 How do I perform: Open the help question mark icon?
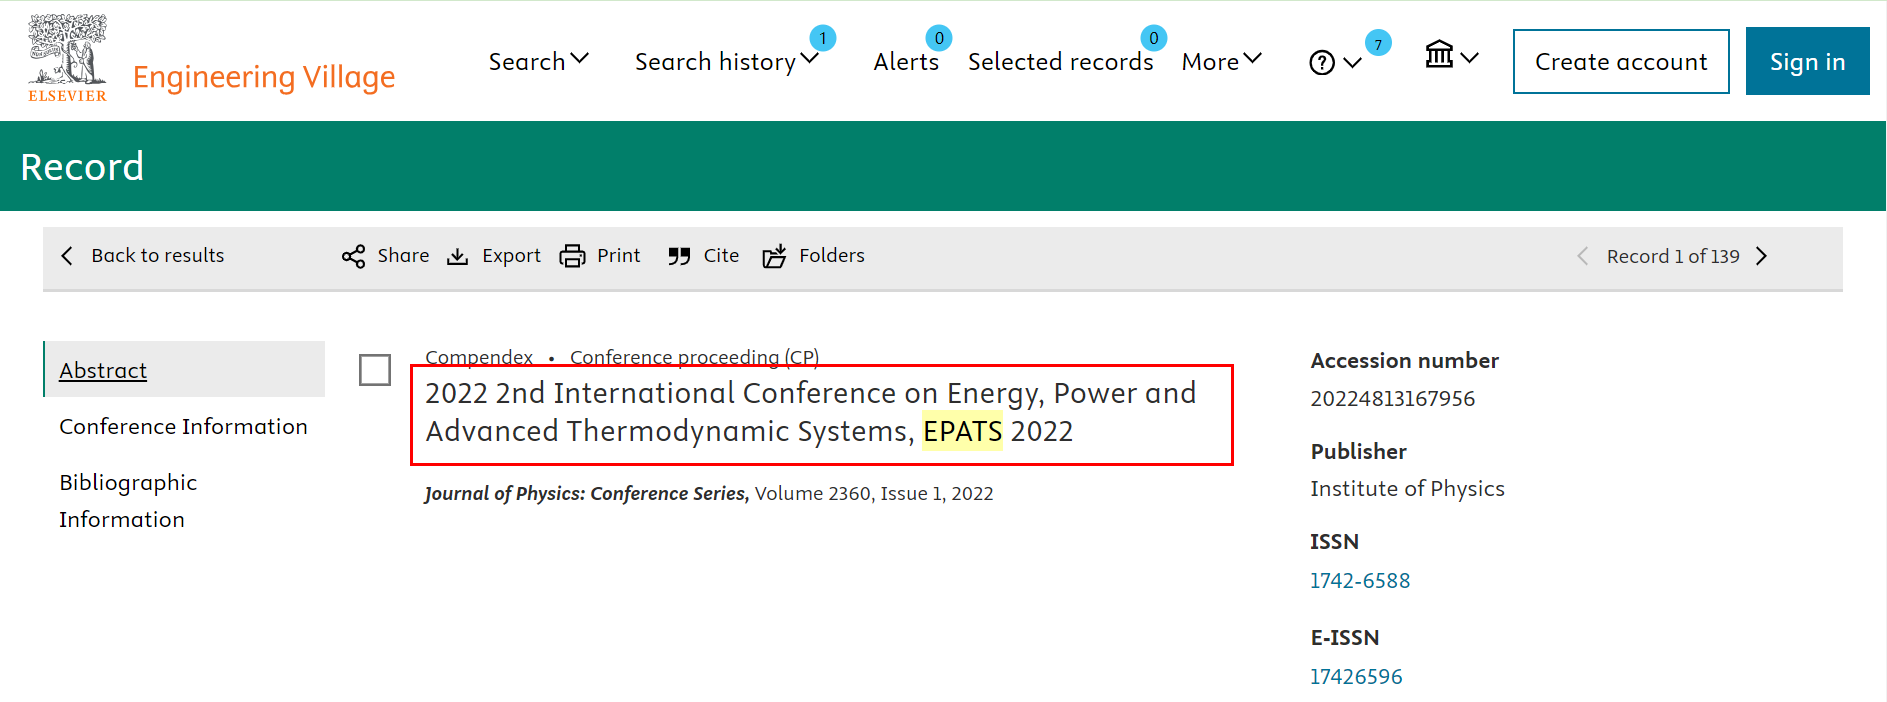[1322, 63]
